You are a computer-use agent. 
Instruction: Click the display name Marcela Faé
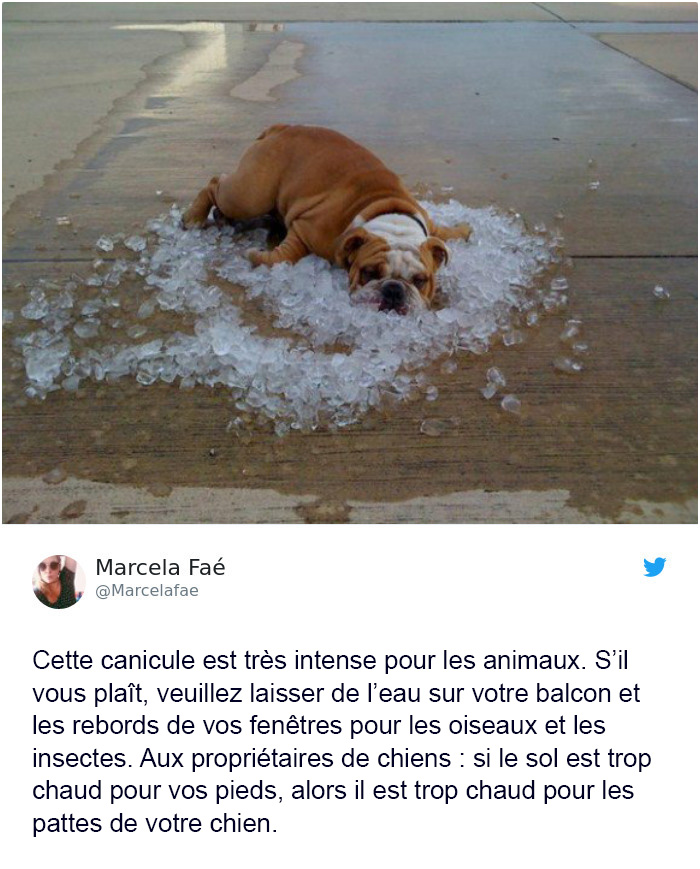tap(160, 568)
